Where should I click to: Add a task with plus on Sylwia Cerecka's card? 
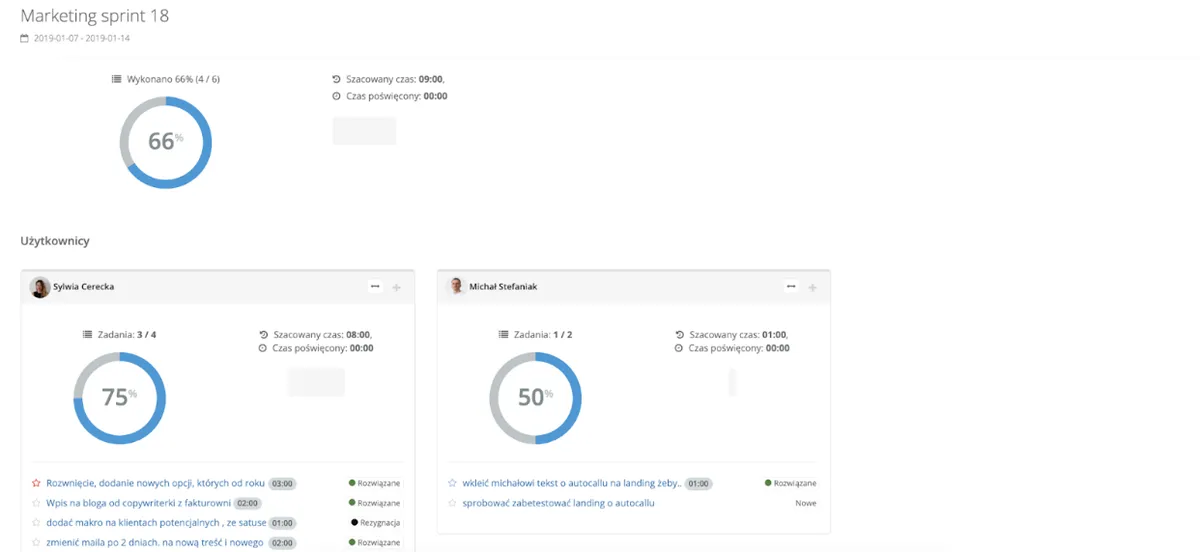point(396,288)
